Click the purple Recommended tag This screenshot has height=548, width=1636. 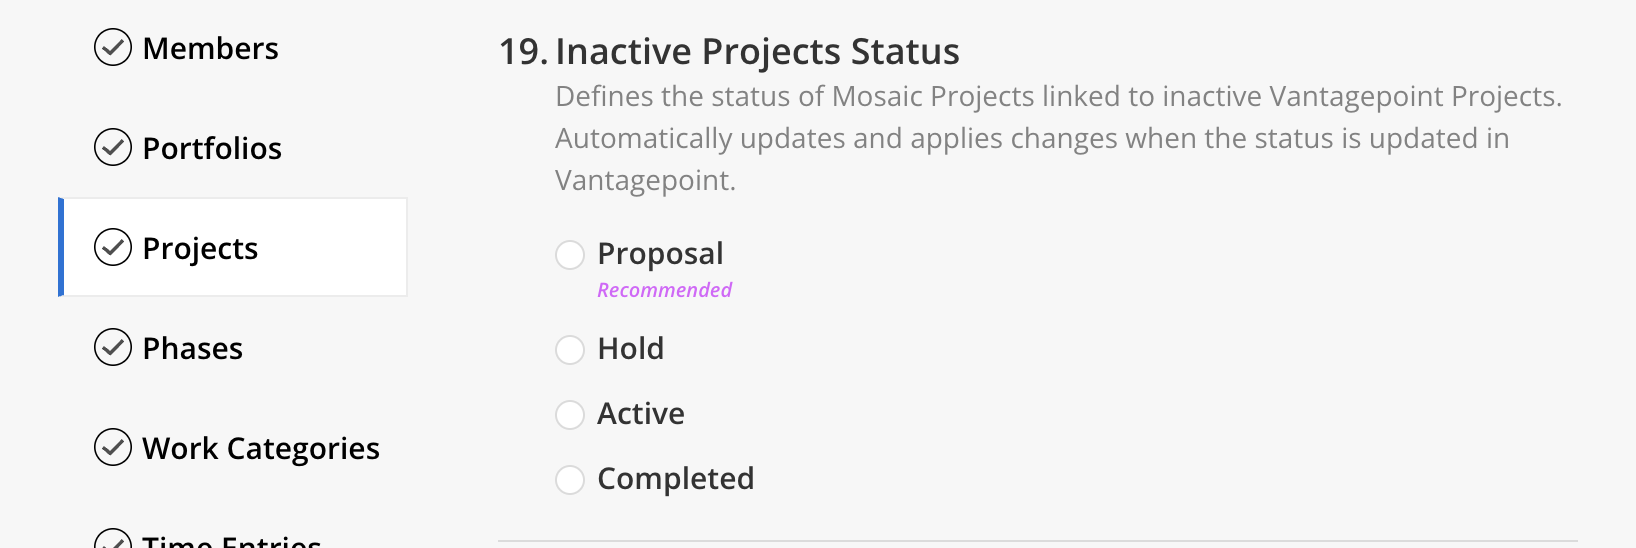coord(665,290)
